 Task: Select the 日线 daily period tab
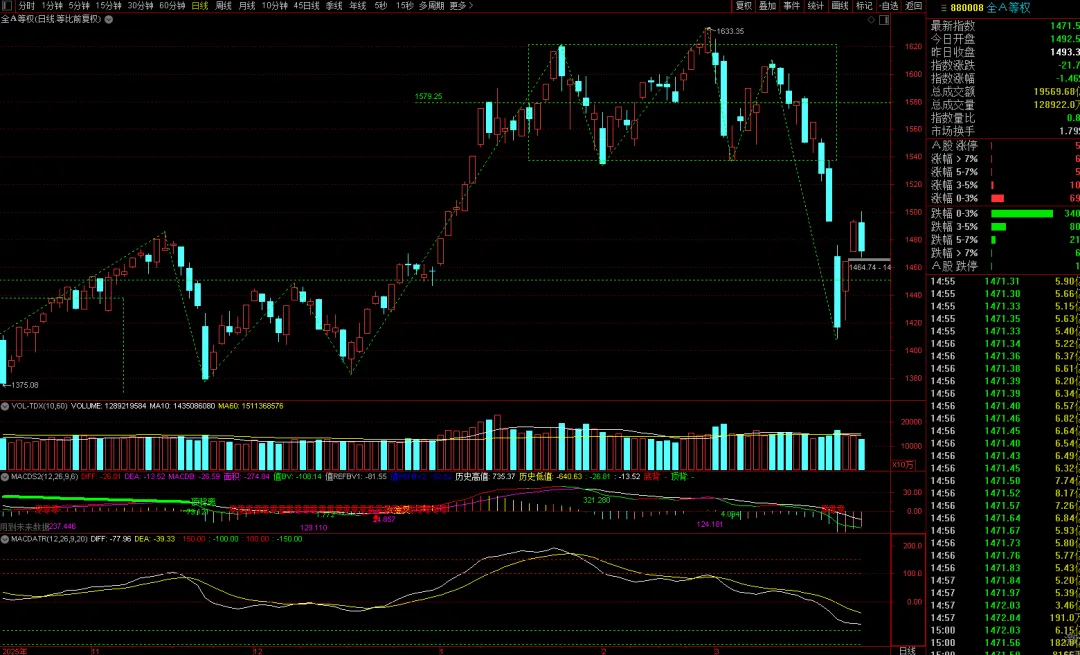click(200, 6)
